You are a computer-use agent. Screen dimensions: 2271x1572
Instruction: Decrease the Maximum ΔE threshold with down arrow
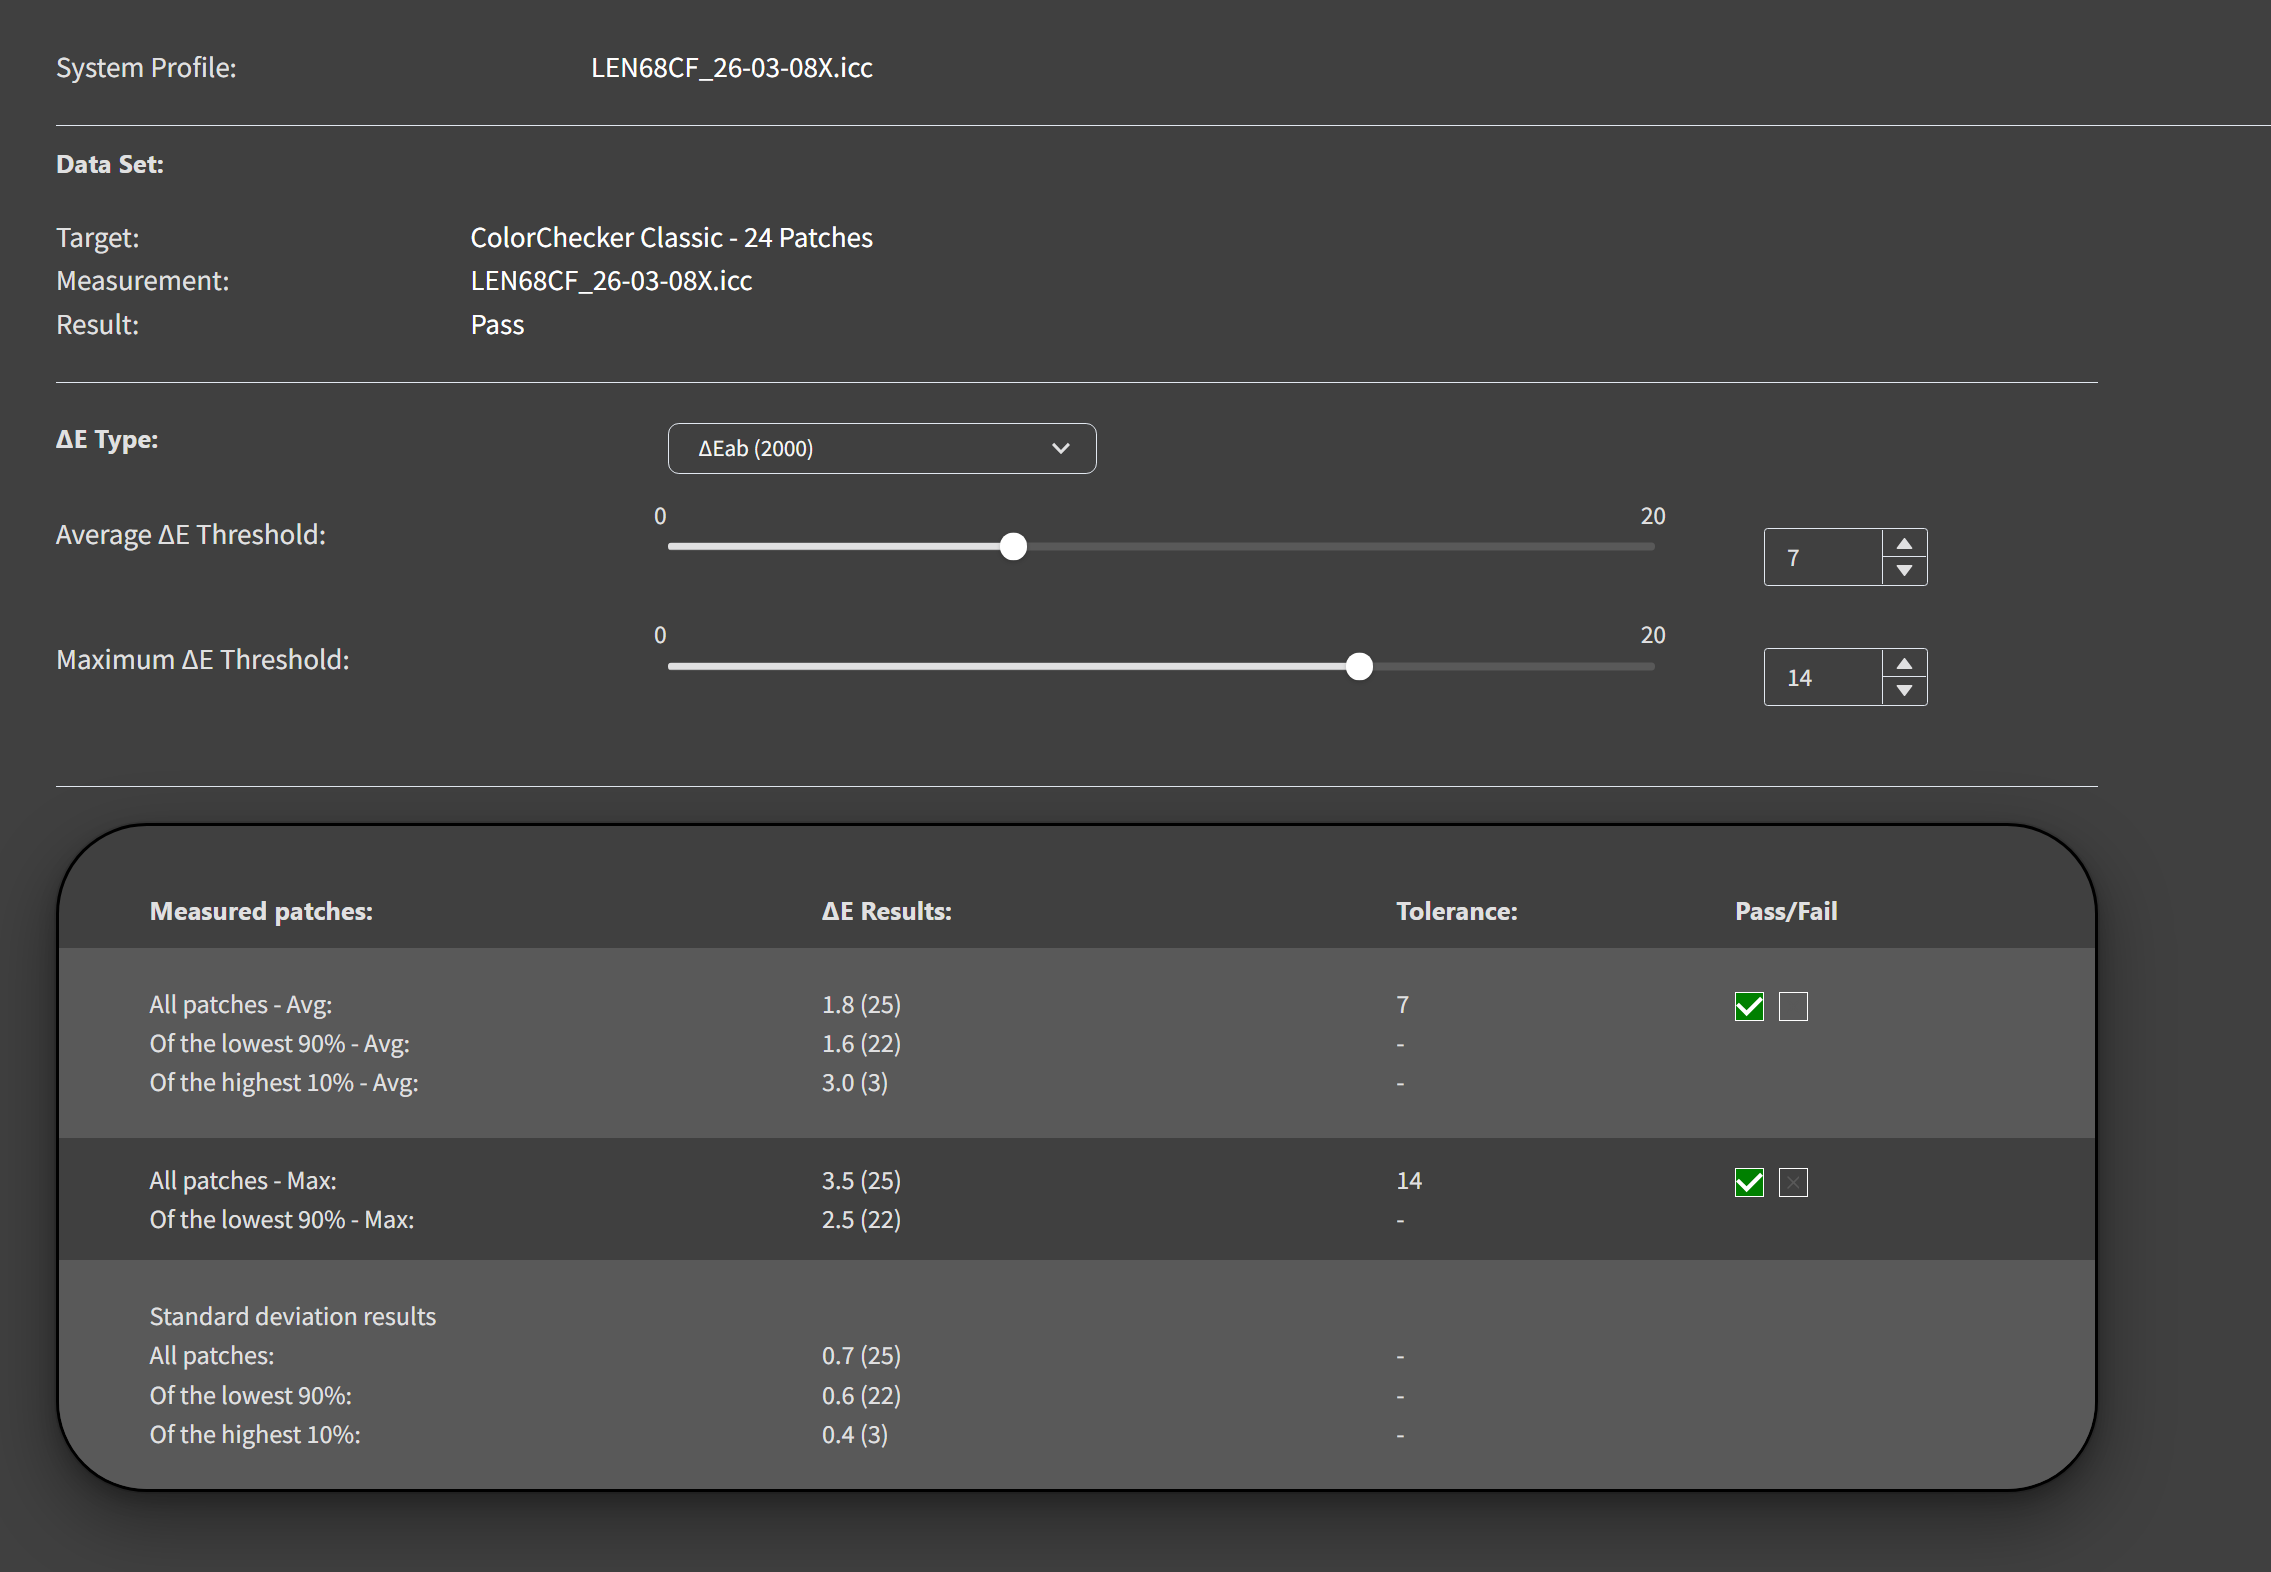pos(1904,691)
